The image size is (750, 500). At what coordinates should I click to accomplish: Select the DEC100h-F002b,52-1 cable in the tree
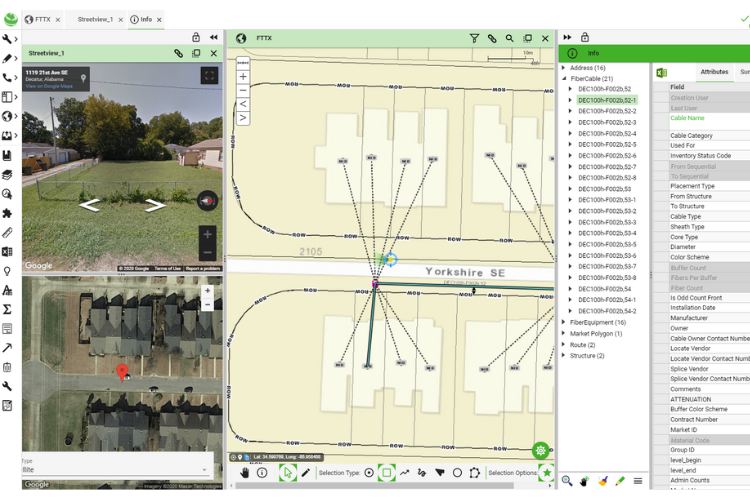click(x=607, y=100)
